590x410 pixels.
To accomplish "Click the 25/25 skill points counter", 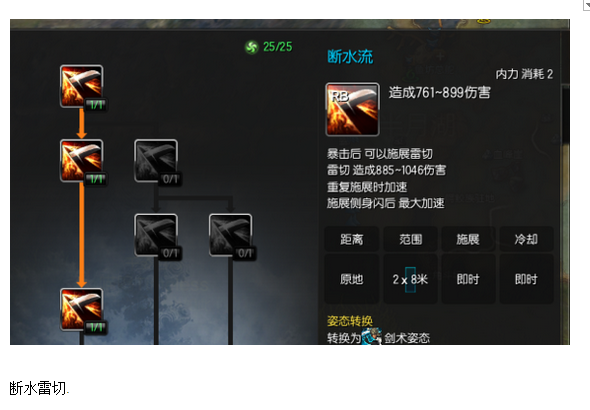I will click(277, 47).
